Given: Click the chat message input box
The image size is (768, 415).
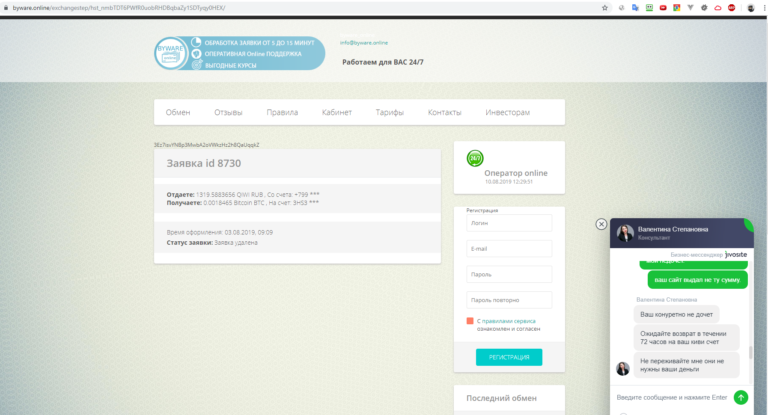Looking at the screenshot, I should tap(672, 397).
